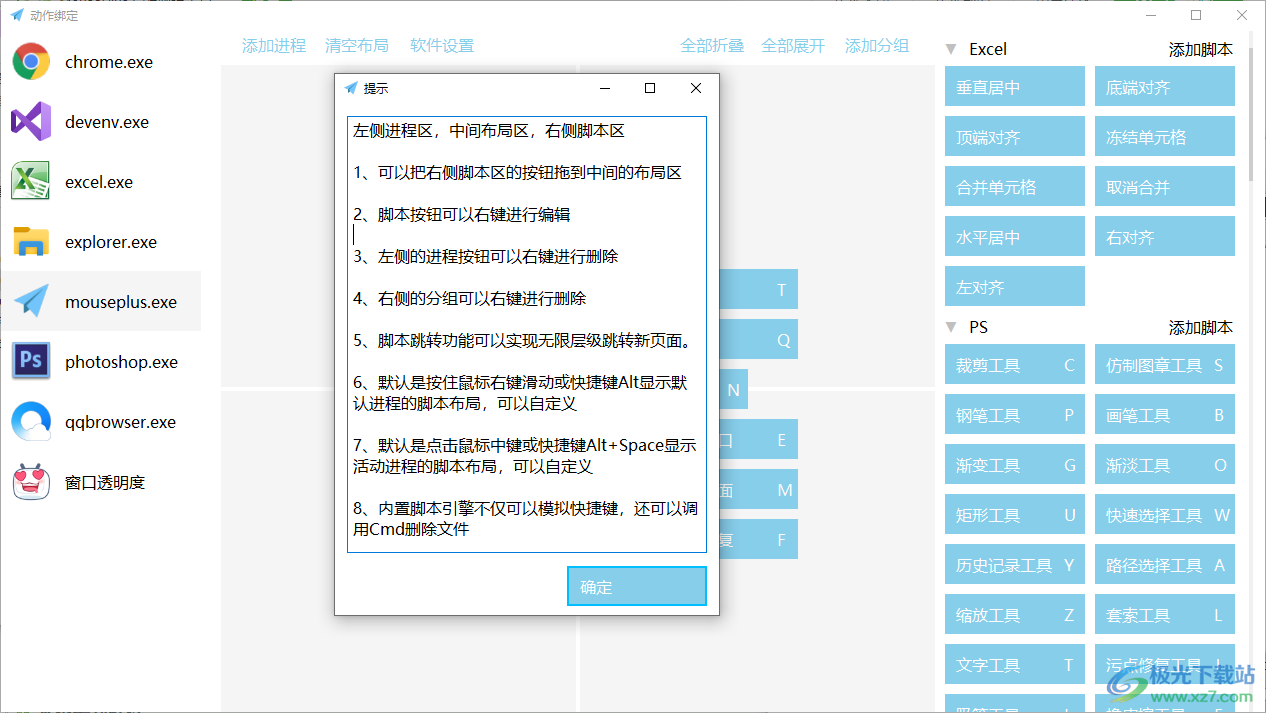Open 添加进程 in the top menu
The height and width of the screenshot is (713, 1266).
pos(274,46)
